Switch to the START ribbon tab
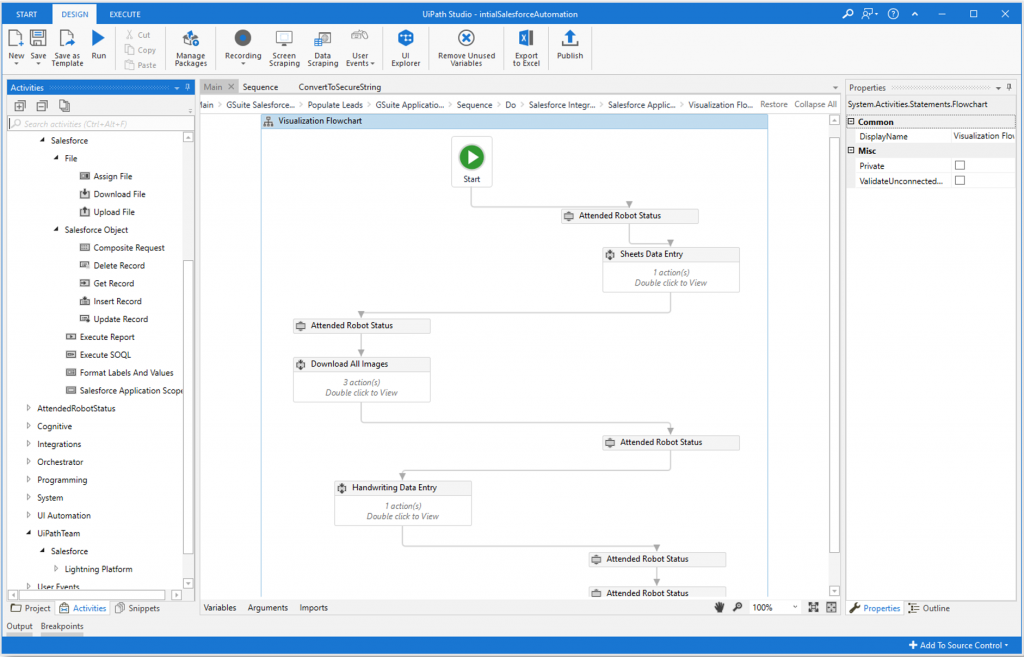1024x657 pixels. 27,14
